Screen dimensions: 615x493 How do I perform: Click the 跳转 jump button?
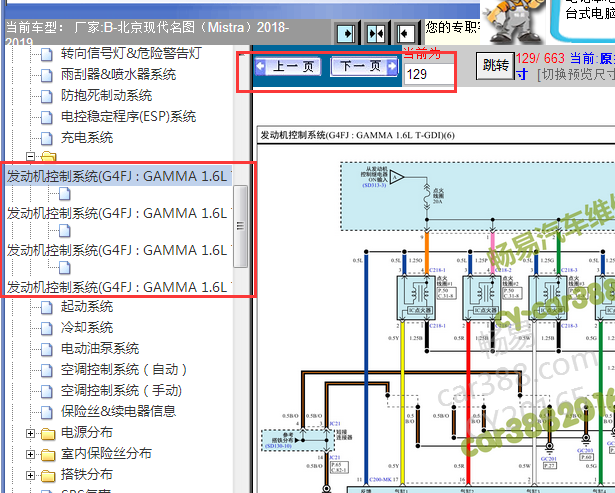[x=495, y=65]
